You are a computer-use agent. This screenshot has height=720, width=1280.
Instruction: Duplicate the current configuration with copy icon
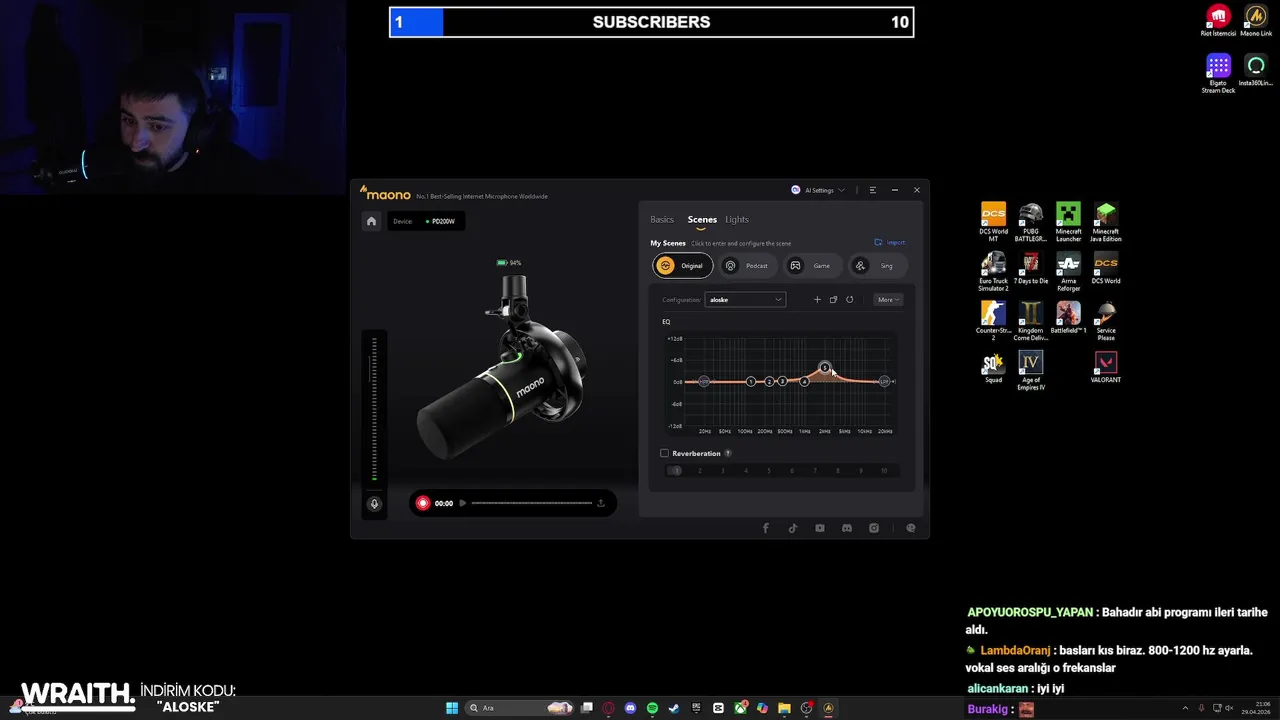tap(833, 299)
